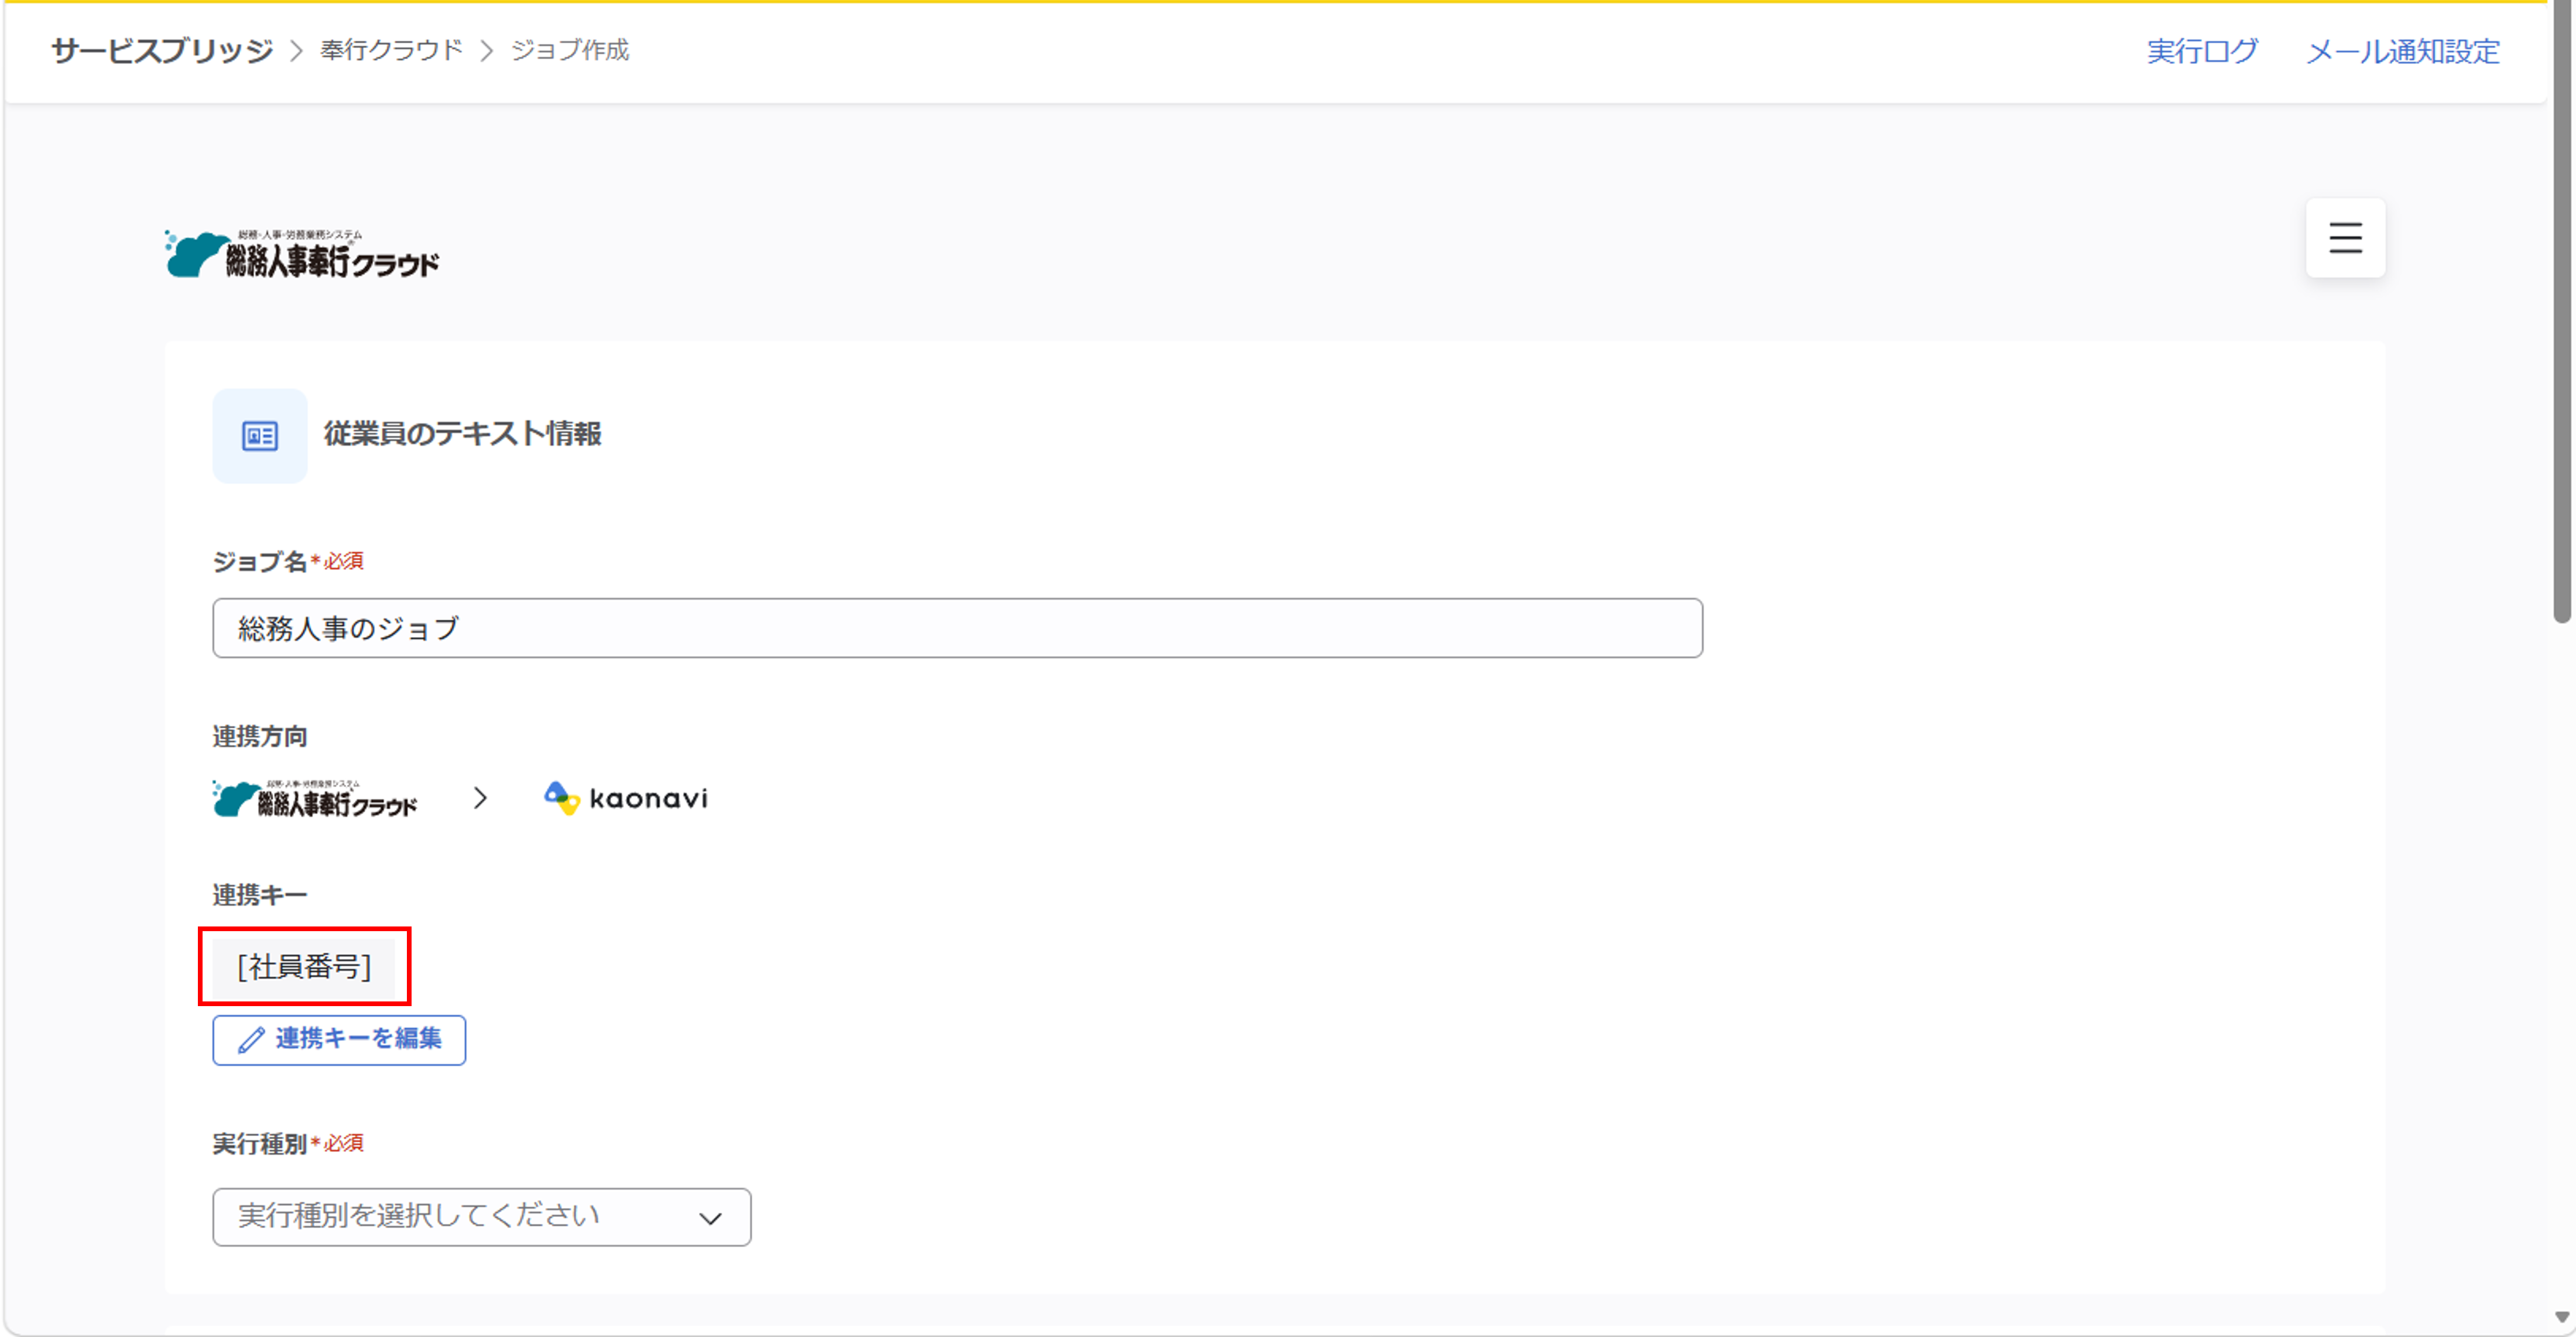Click the ジョブ名 input field
The height and width of the screenshot is (1337, 2576).
tap(957, 628)
